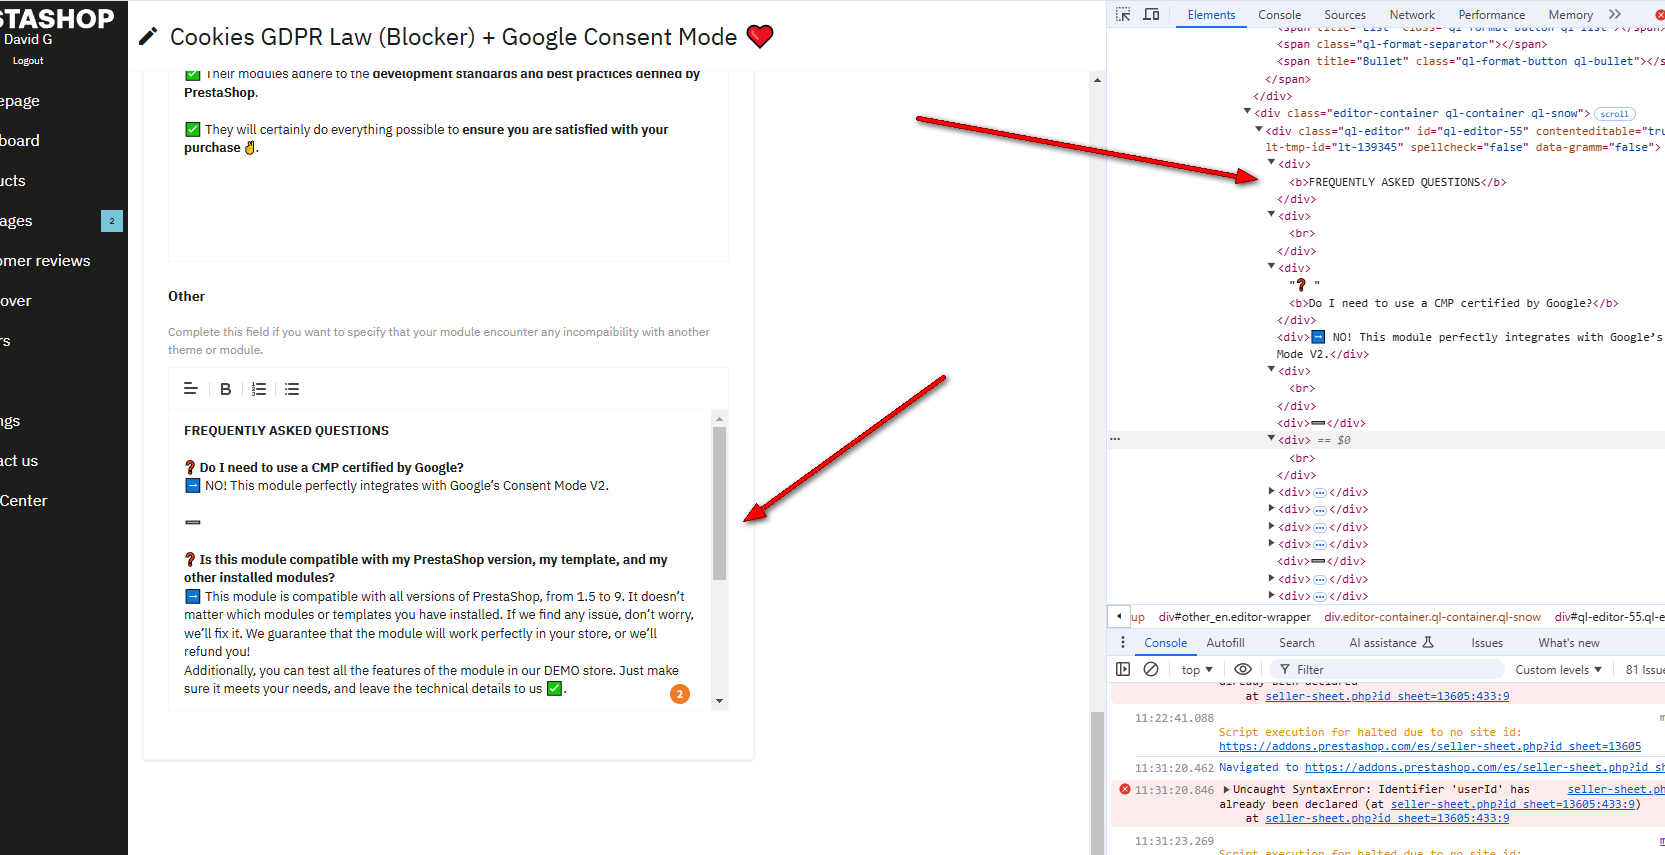The height and width of the screenshot is (855, 1665).
Task: Collapse the div wrapping FREQUENTLY ASKED QUESTIONS
Action: [1272, 163]
